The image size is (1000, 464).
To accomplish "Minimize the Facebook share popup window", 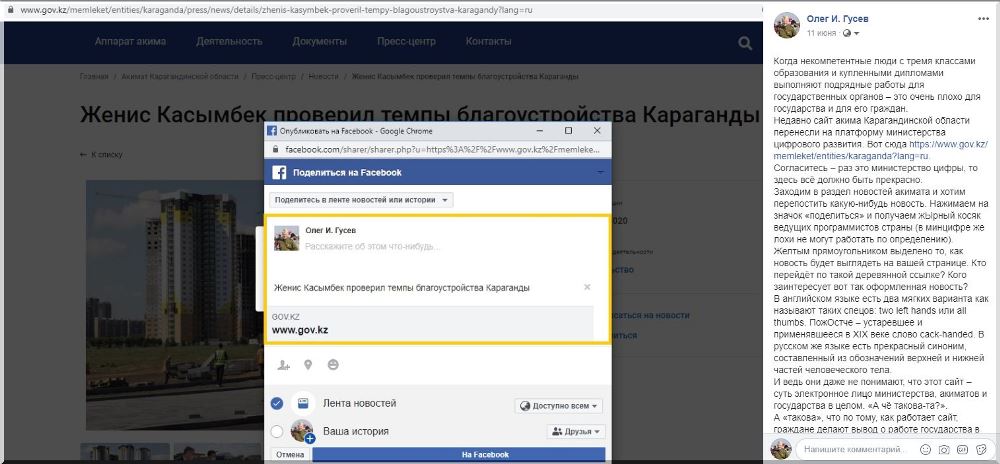I will point(540,131).
